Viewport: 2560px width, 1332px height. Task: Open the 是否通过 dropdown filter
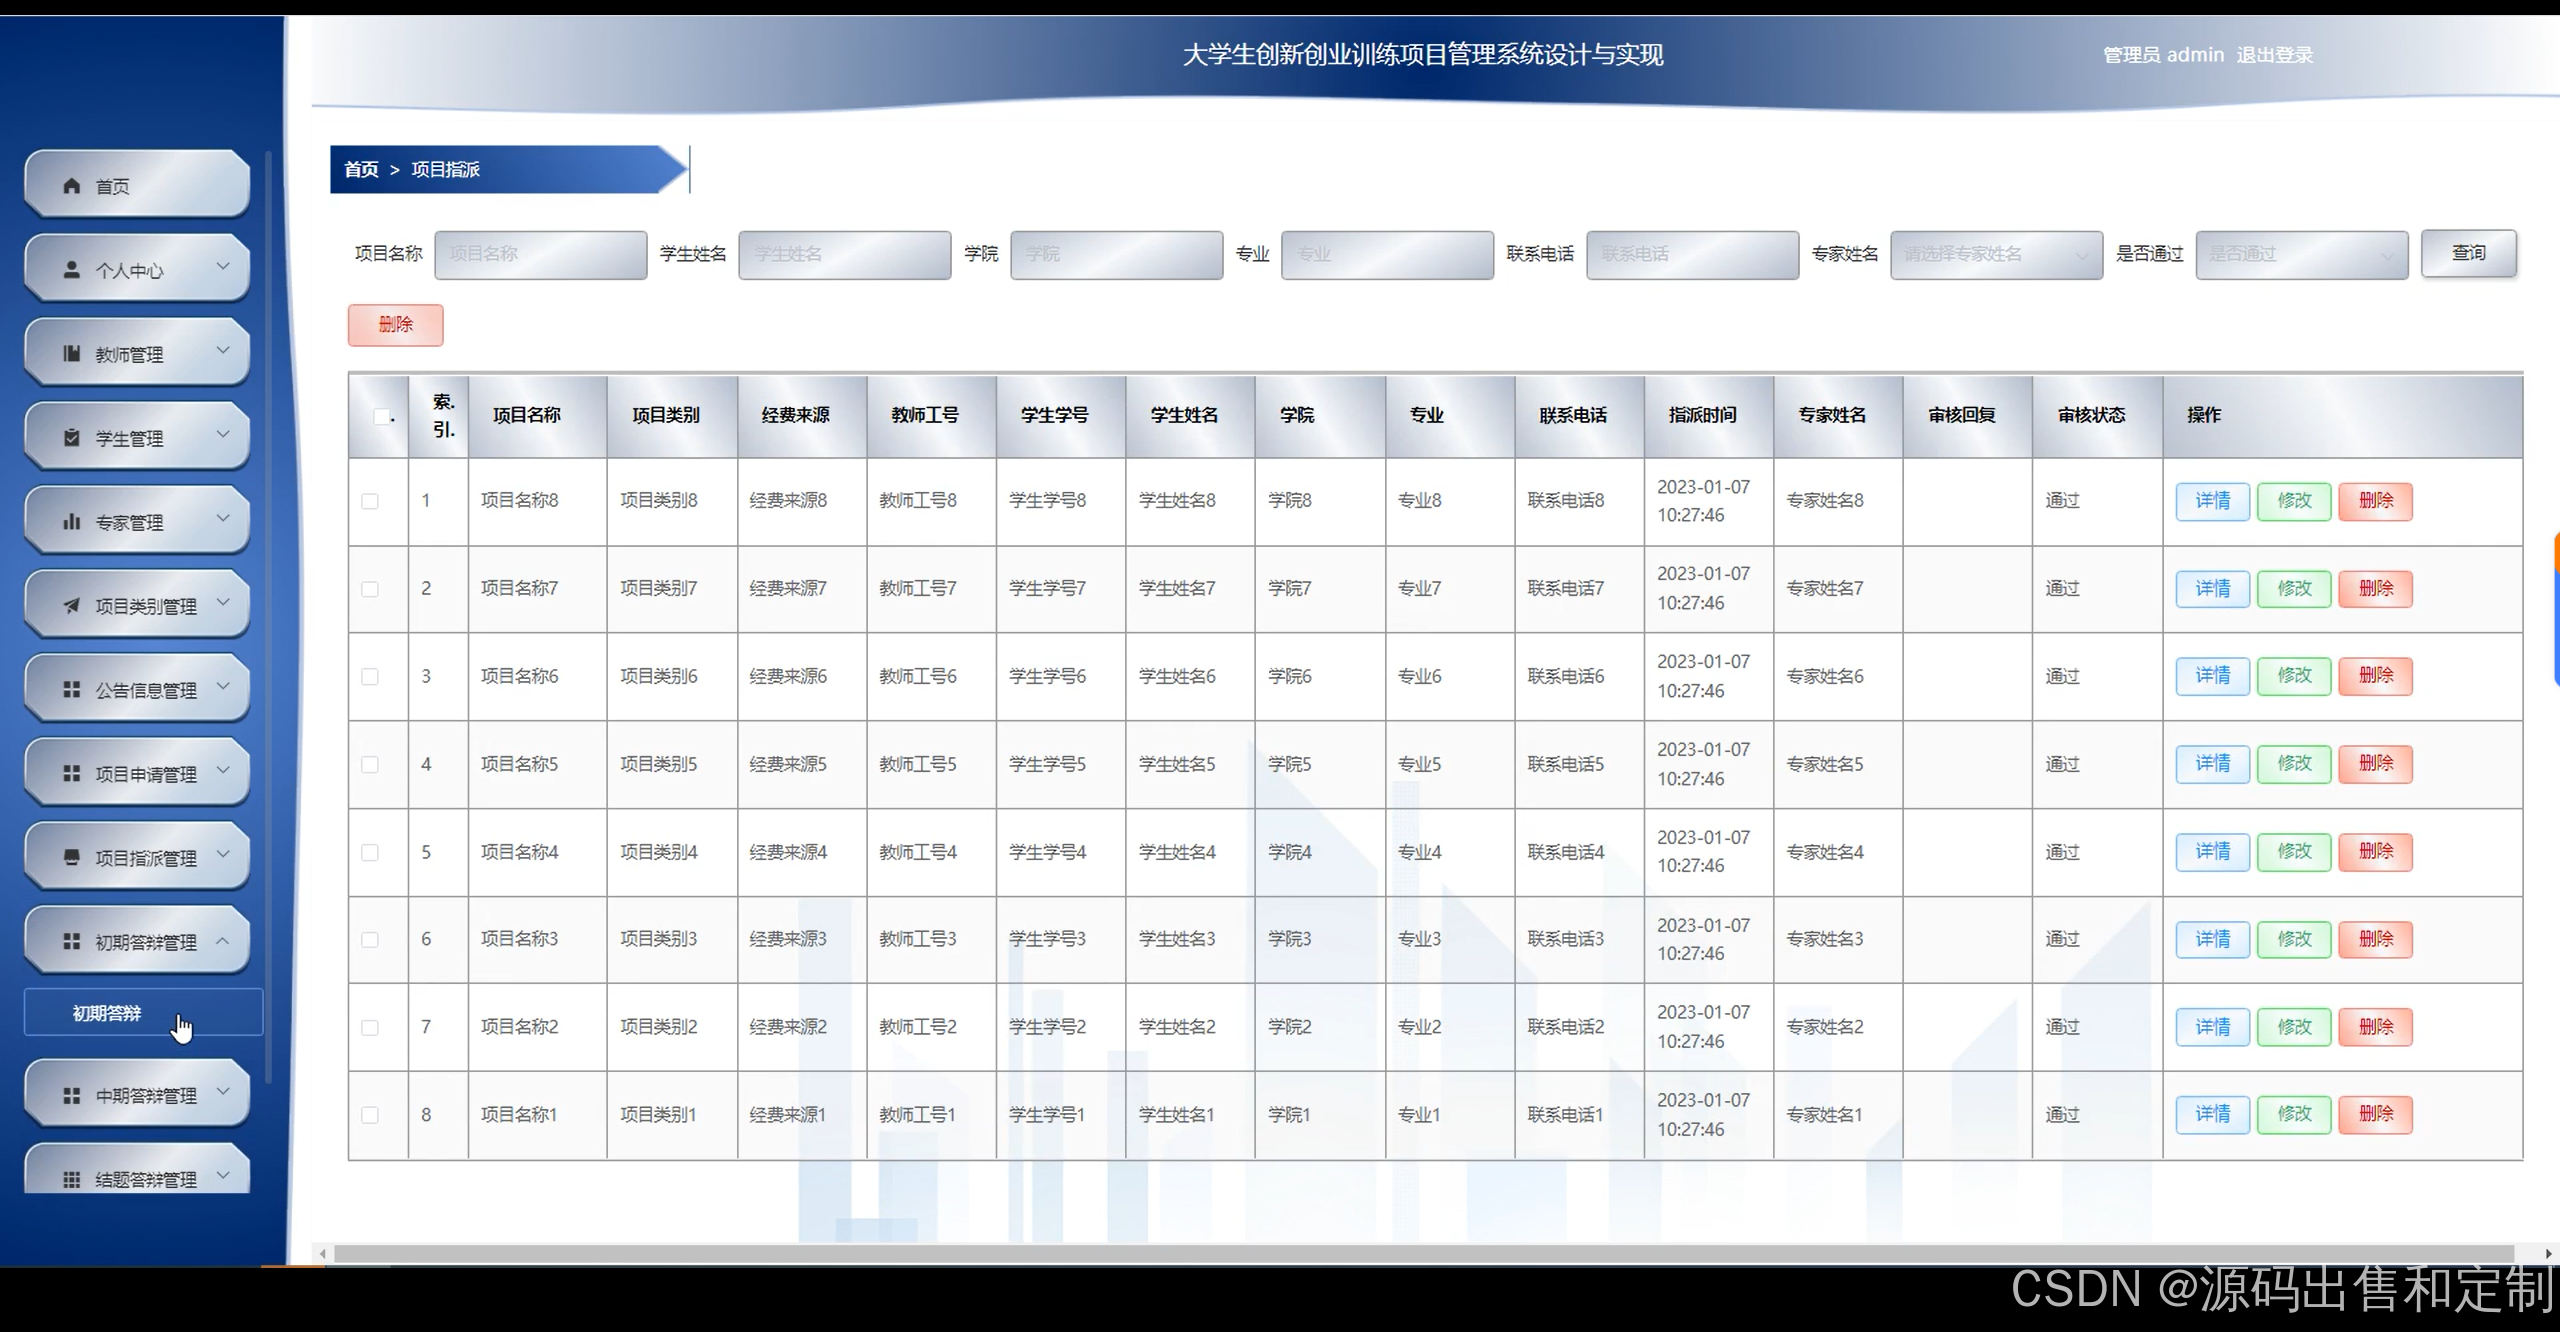point(2300,254)
